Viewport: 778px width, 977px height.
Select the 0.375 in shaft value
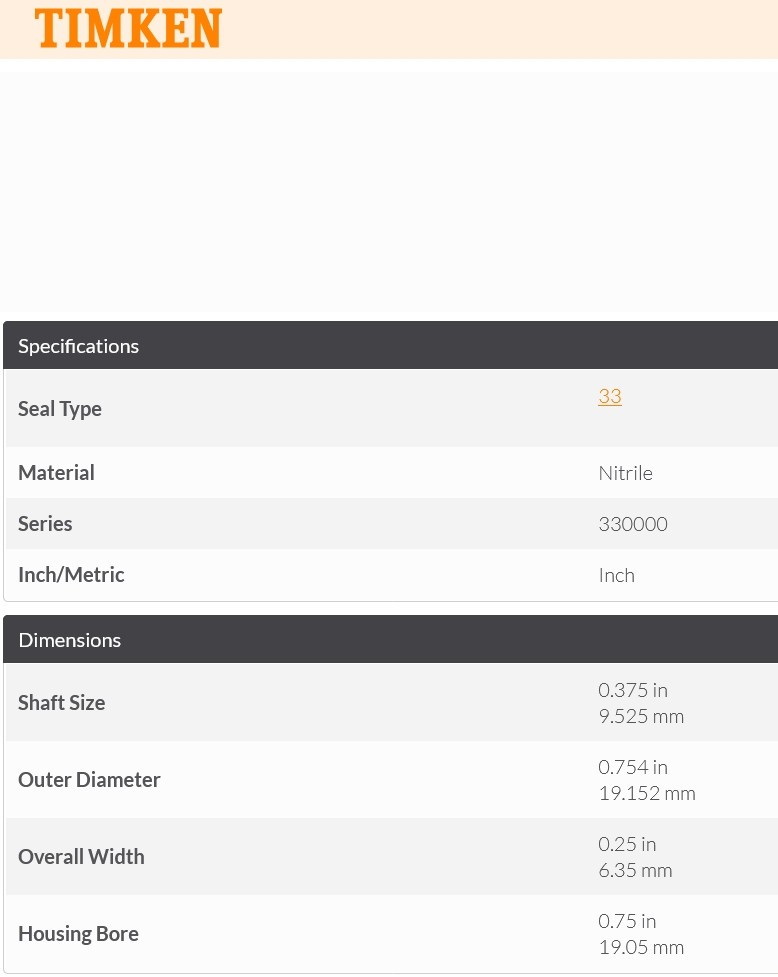click(633, 690)
